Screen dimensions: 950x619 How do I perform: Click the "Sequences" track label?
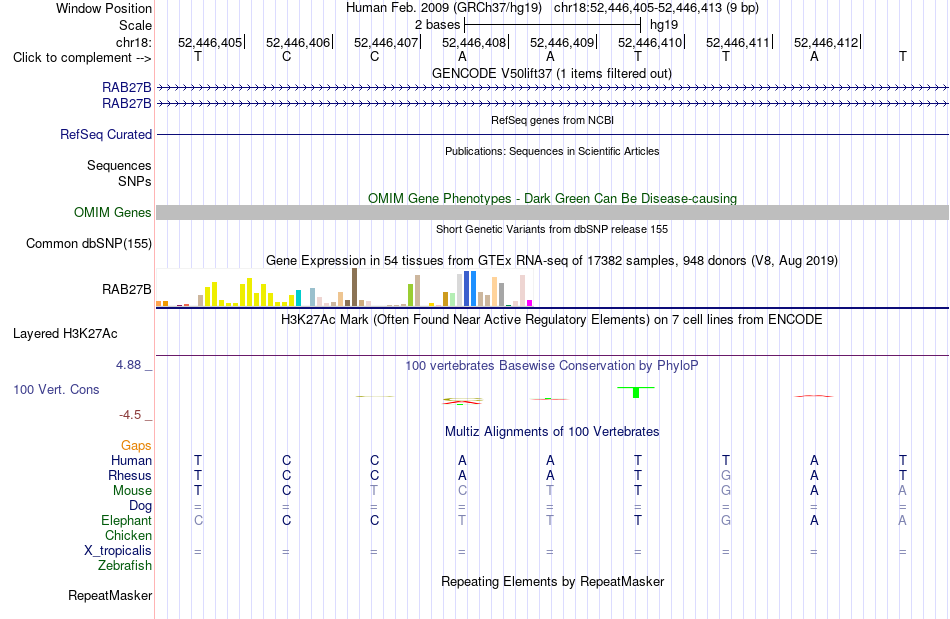click(x=119, y=165)
